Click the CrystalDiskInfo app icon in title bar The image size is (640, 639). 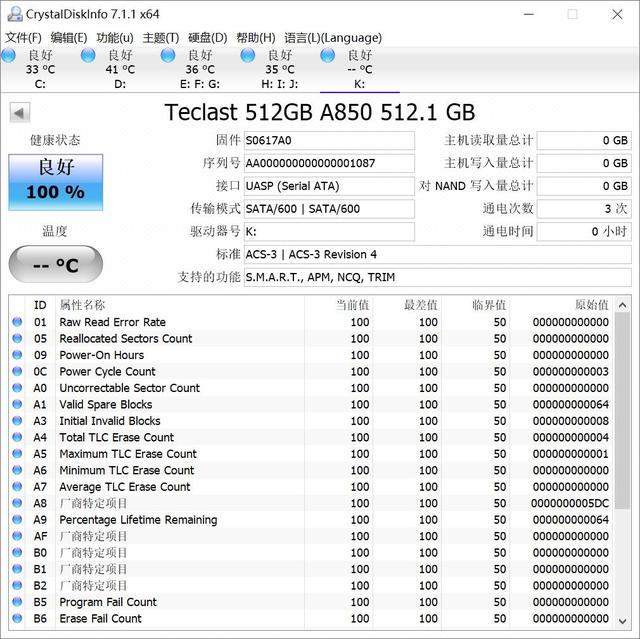[x=15, y=14]
